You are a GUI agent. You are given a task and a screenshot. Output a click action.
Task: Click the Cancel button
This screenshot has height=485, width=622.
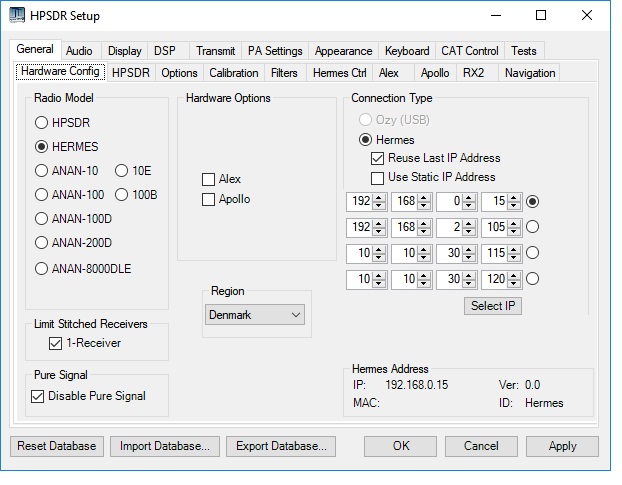point(481,446)
